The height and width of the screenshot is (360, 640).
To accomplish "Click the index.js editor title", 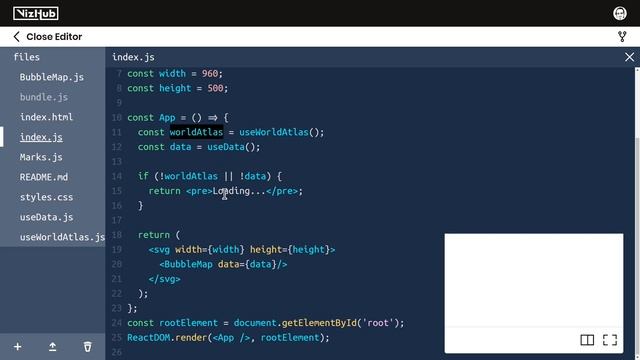I will pyautogui.click(x=133, y=57).
